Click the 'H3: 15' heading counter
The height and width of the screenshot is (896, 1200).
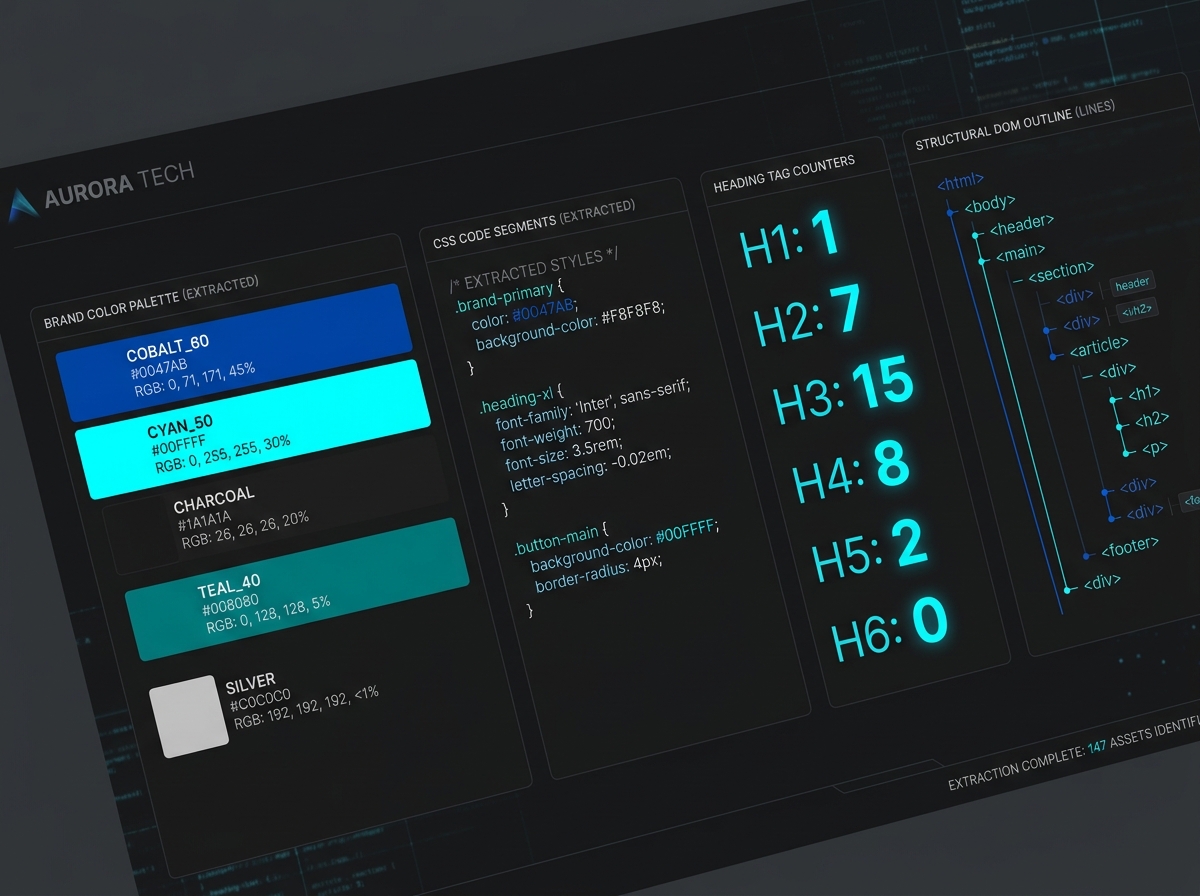(844, 390)
